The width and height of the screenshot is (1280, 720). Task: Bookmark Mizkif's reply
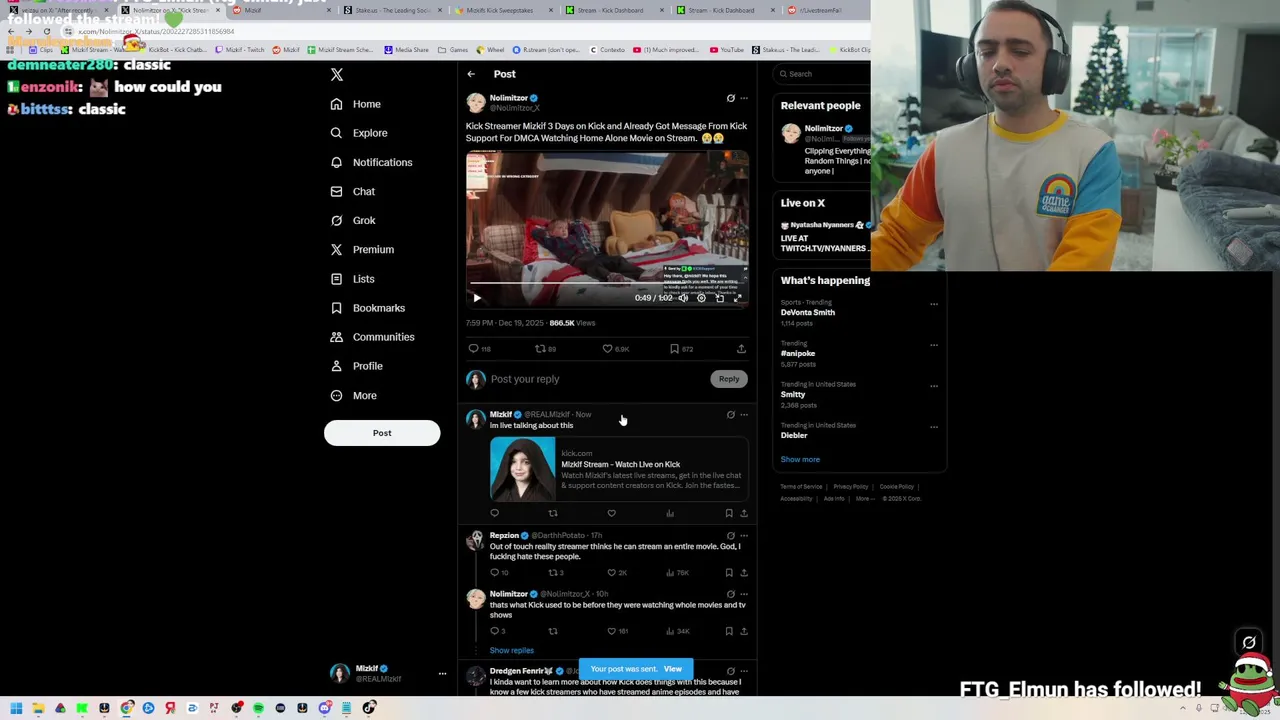coord(729,513)
